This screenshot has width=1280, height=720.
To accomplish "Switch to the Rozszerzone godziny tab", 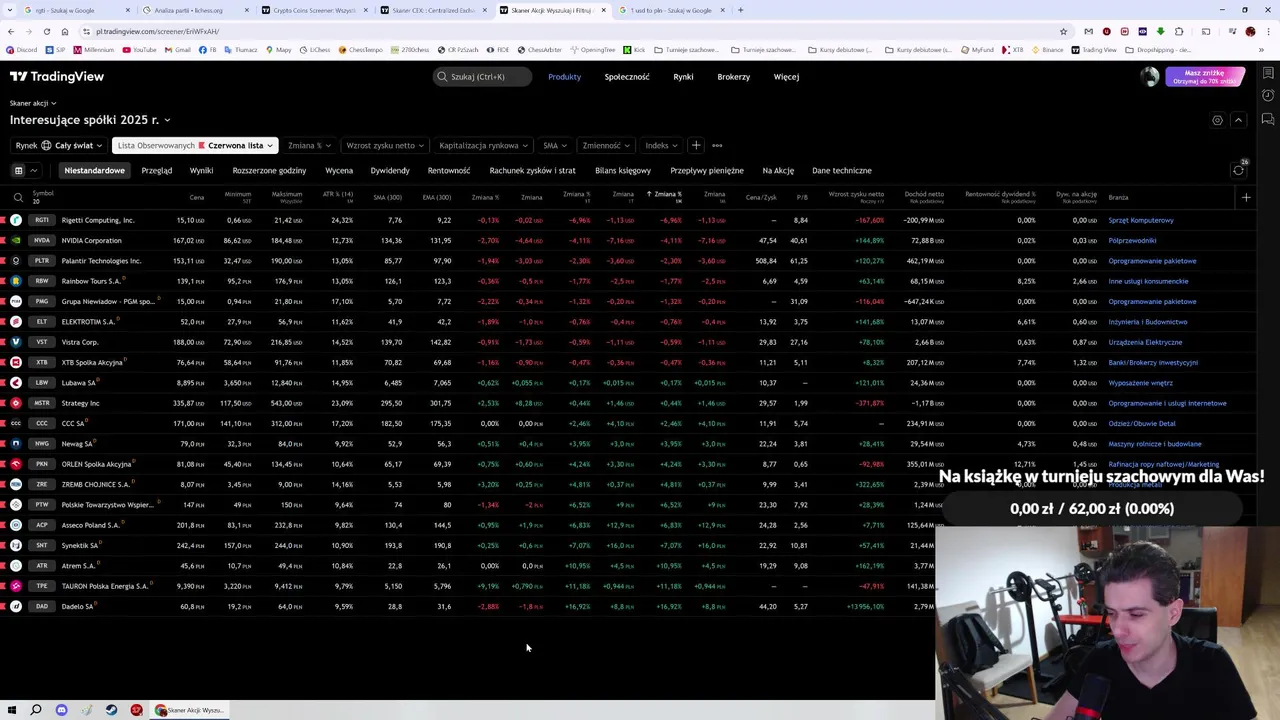I will coord(269,170).
